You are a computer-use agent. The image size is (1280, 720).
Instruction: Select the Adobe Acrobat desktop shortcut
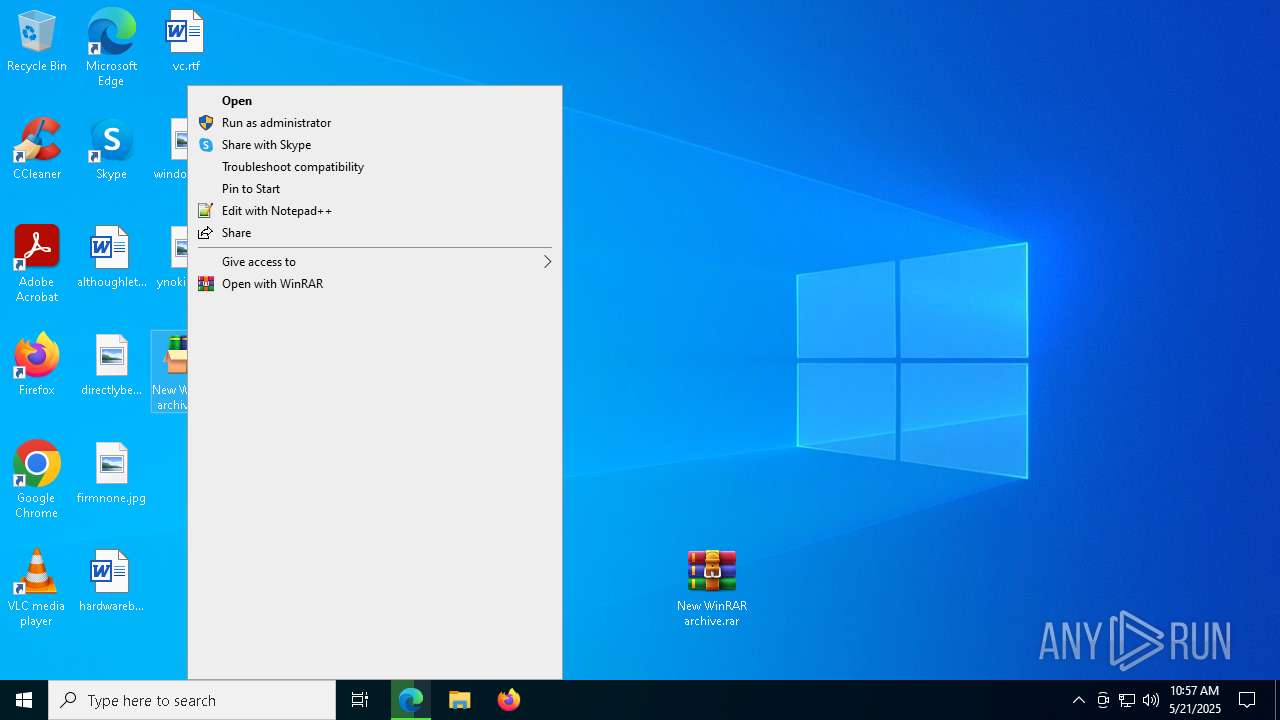[x=37, y=264]
